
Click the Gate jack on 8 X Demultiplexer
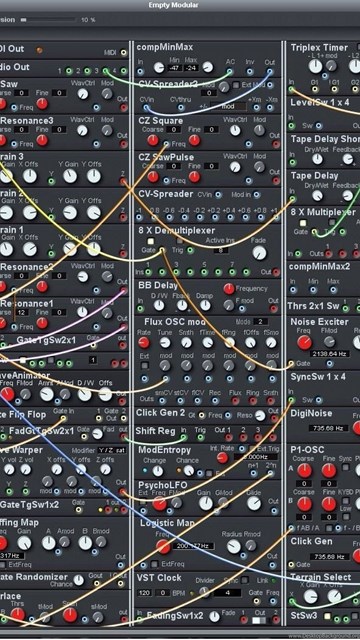click(162, 250)
